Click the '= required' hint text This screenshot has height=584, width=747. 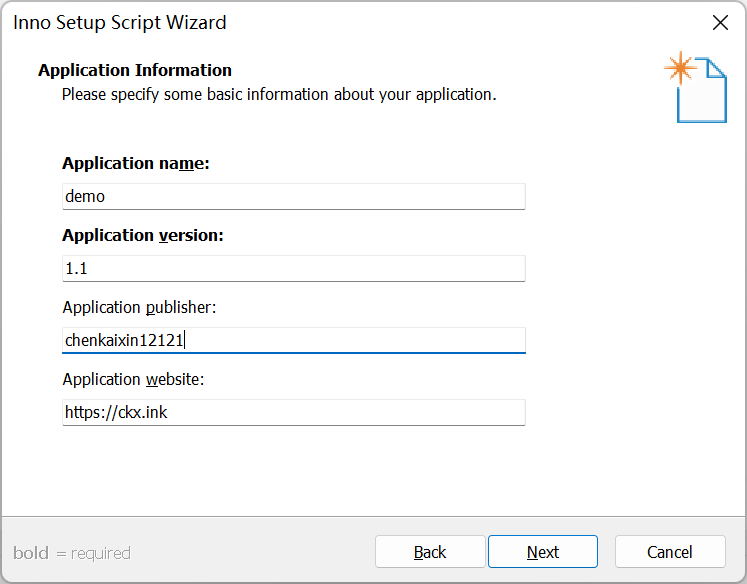93,553
